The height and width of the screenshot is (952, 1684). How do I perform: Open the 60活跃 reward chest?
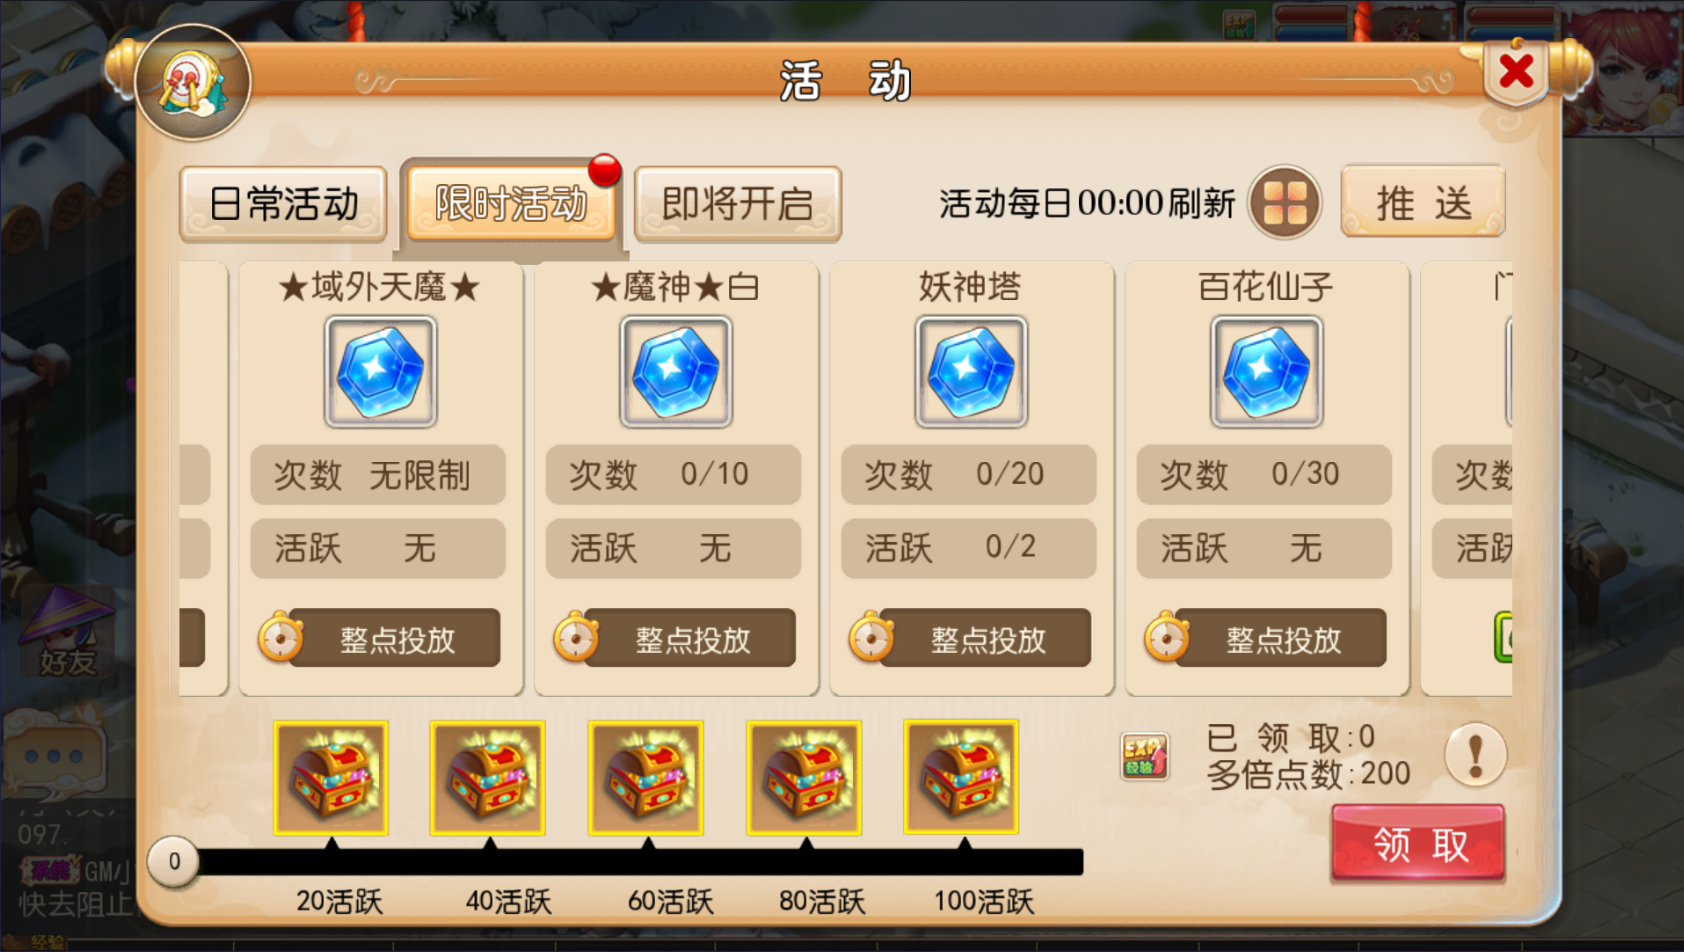tap(646, 778)
